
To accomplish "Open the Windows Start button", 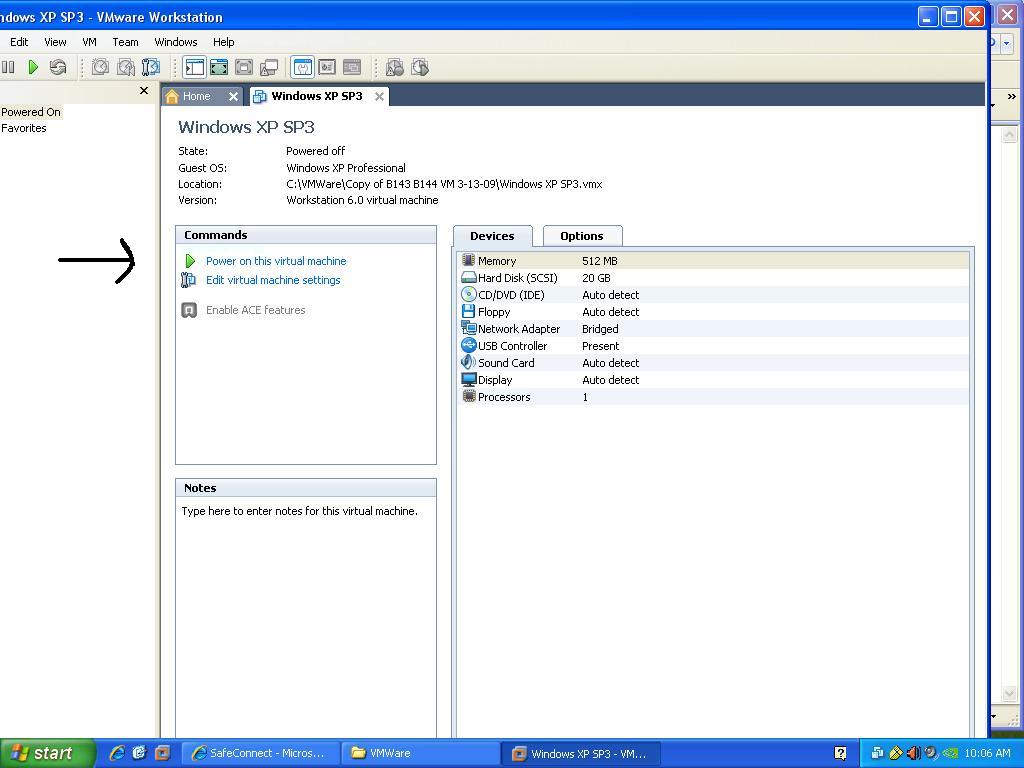I will click(x=46, y=753).
